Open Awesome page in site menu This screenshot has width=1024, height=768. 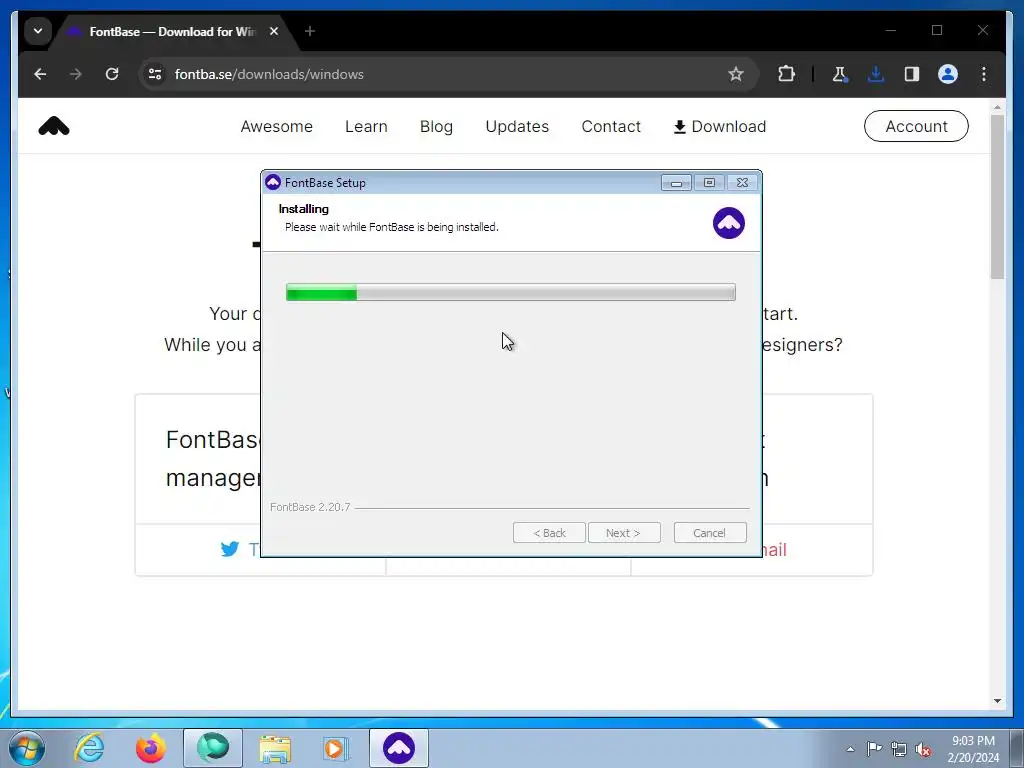tap(276, 127)
